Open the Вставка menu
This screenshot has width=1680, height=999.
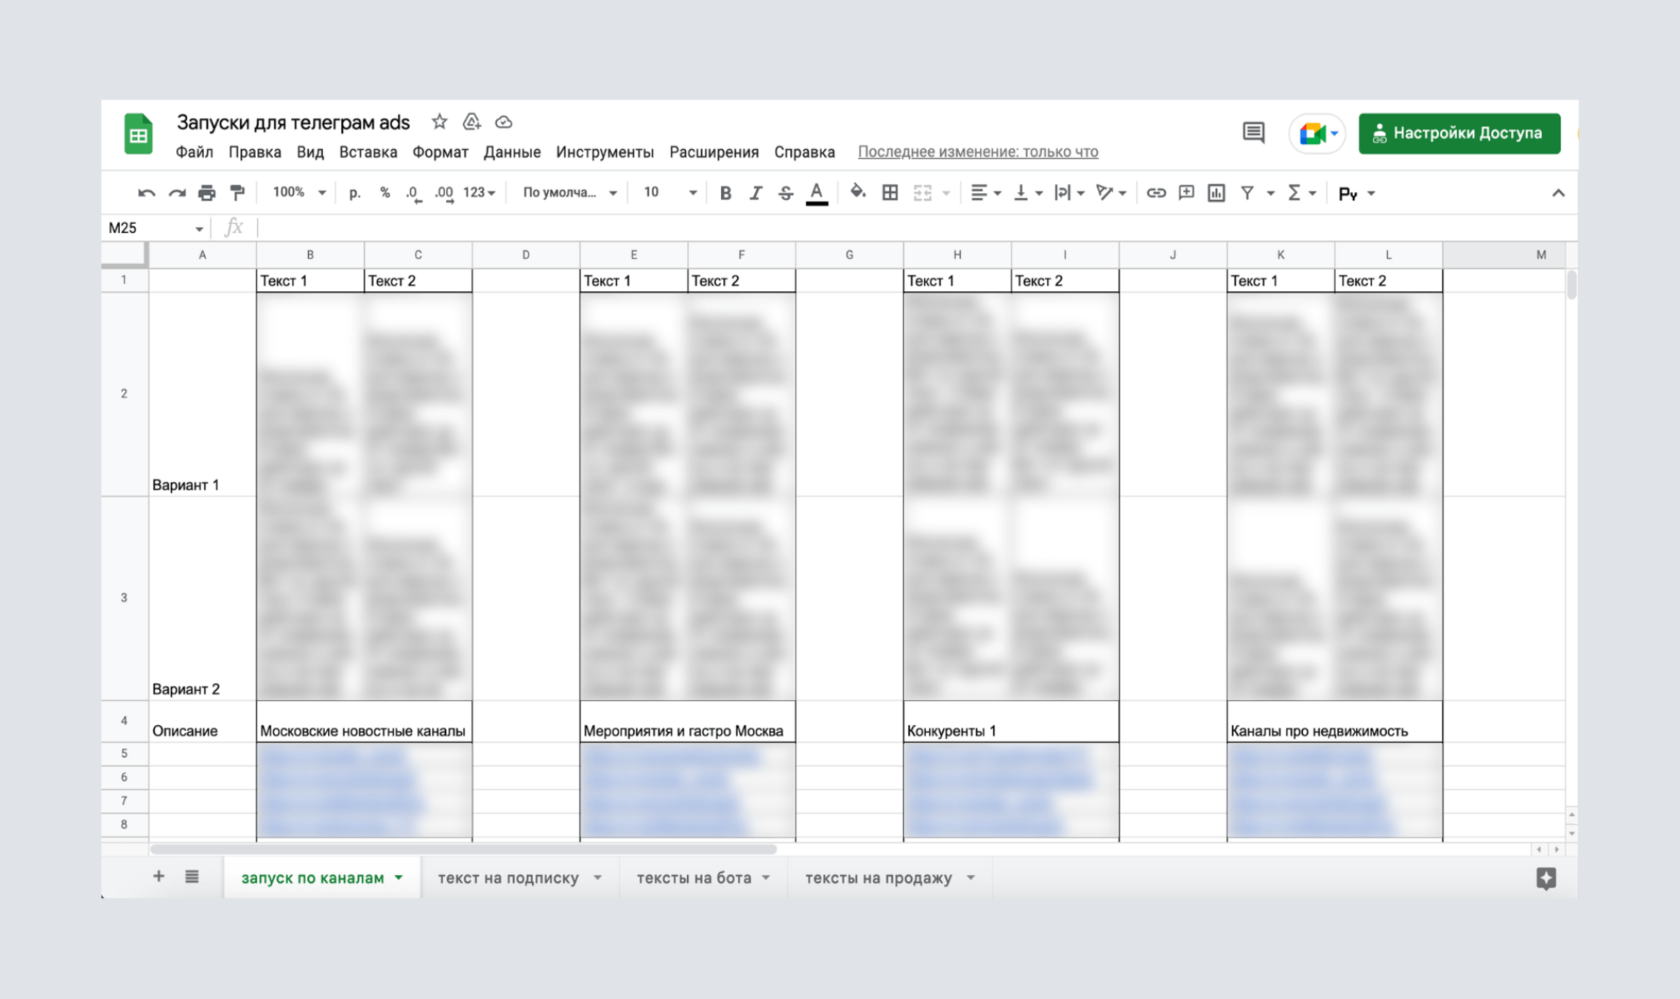(x=368, y=152)
